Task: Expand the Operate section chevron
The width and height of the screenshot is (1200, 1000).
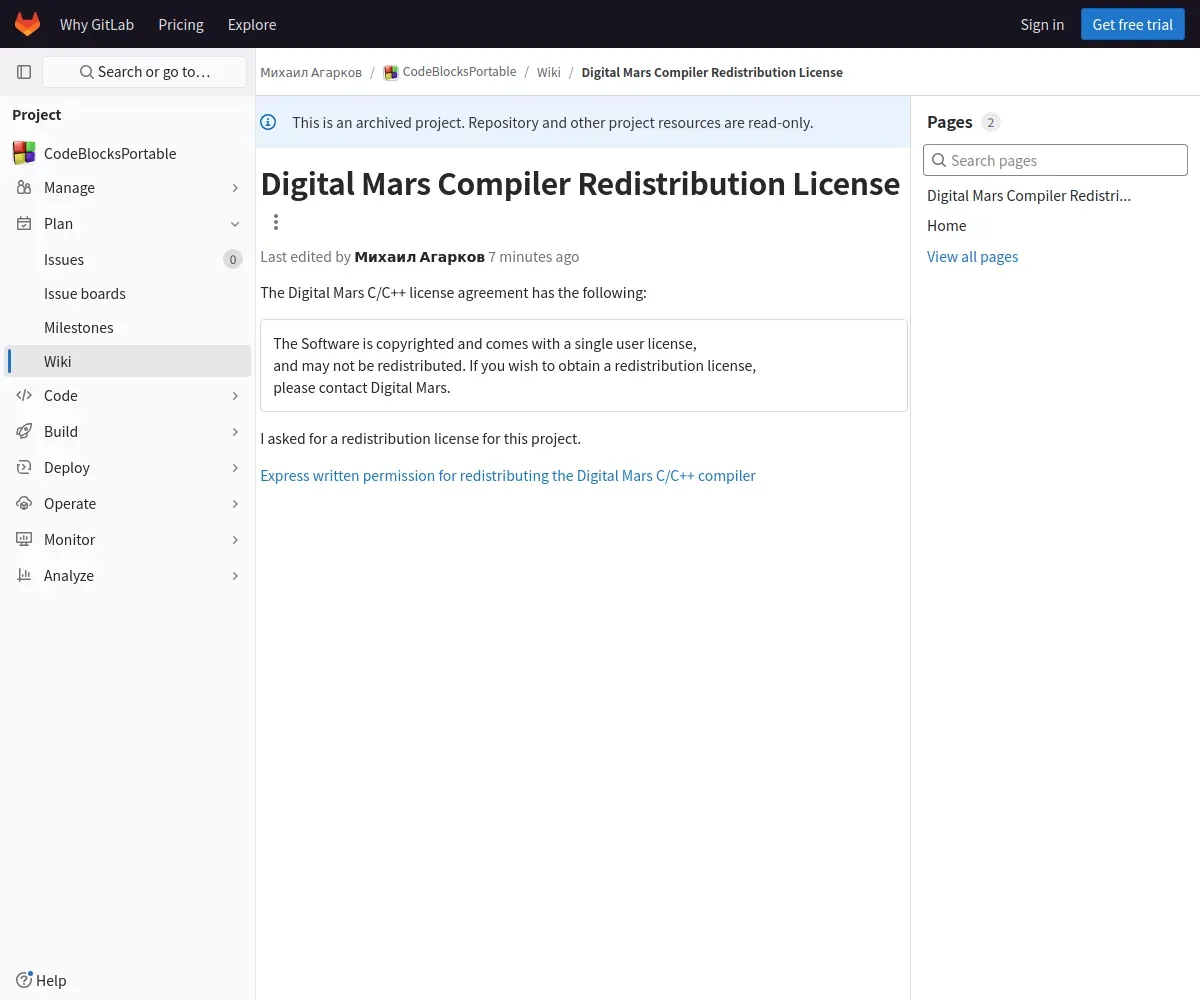Action: coord(235,504)
